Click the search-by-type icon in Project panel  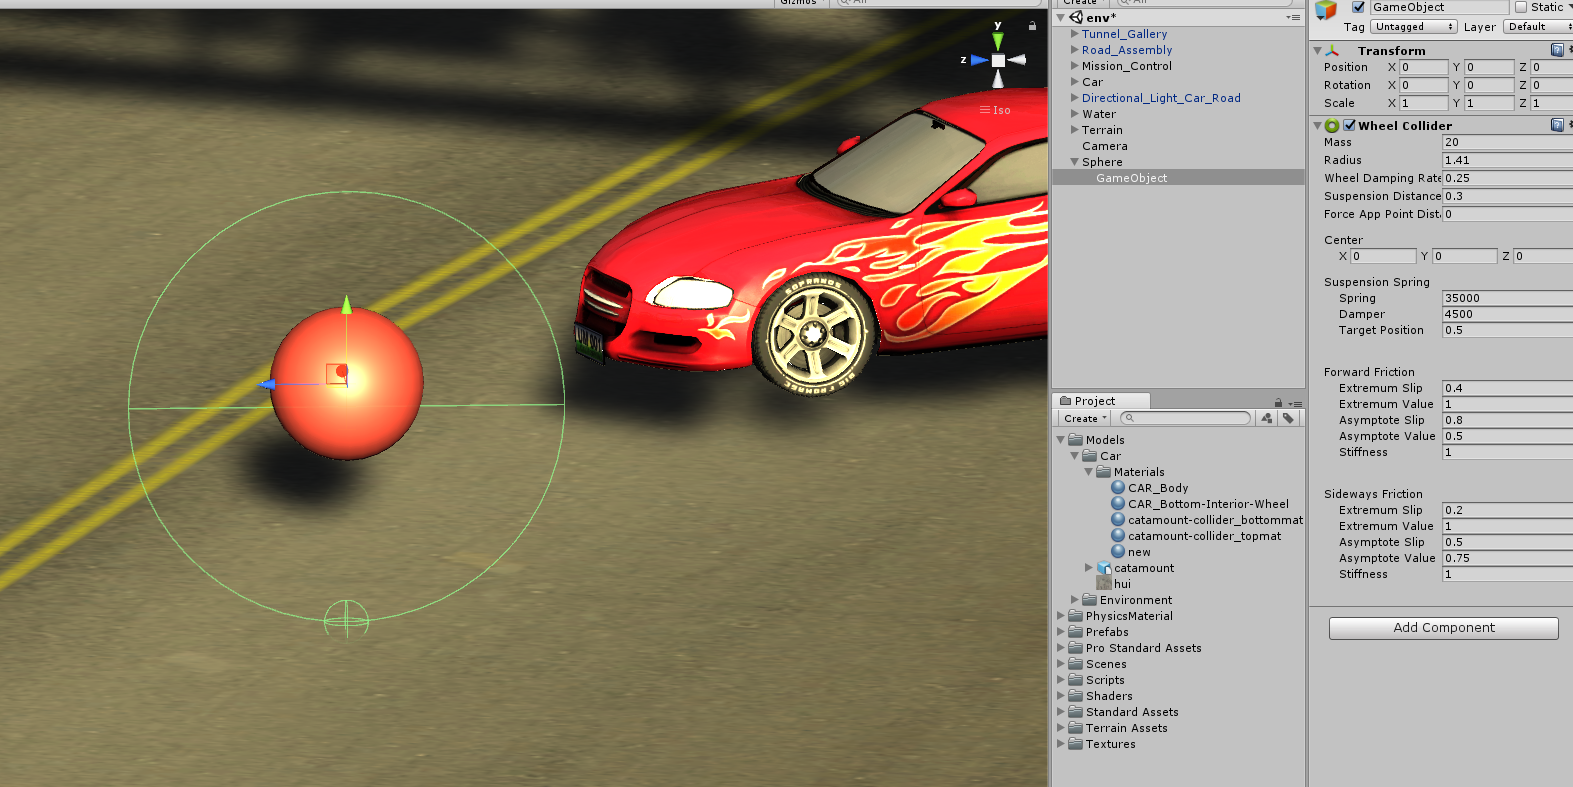(1267, 419)
